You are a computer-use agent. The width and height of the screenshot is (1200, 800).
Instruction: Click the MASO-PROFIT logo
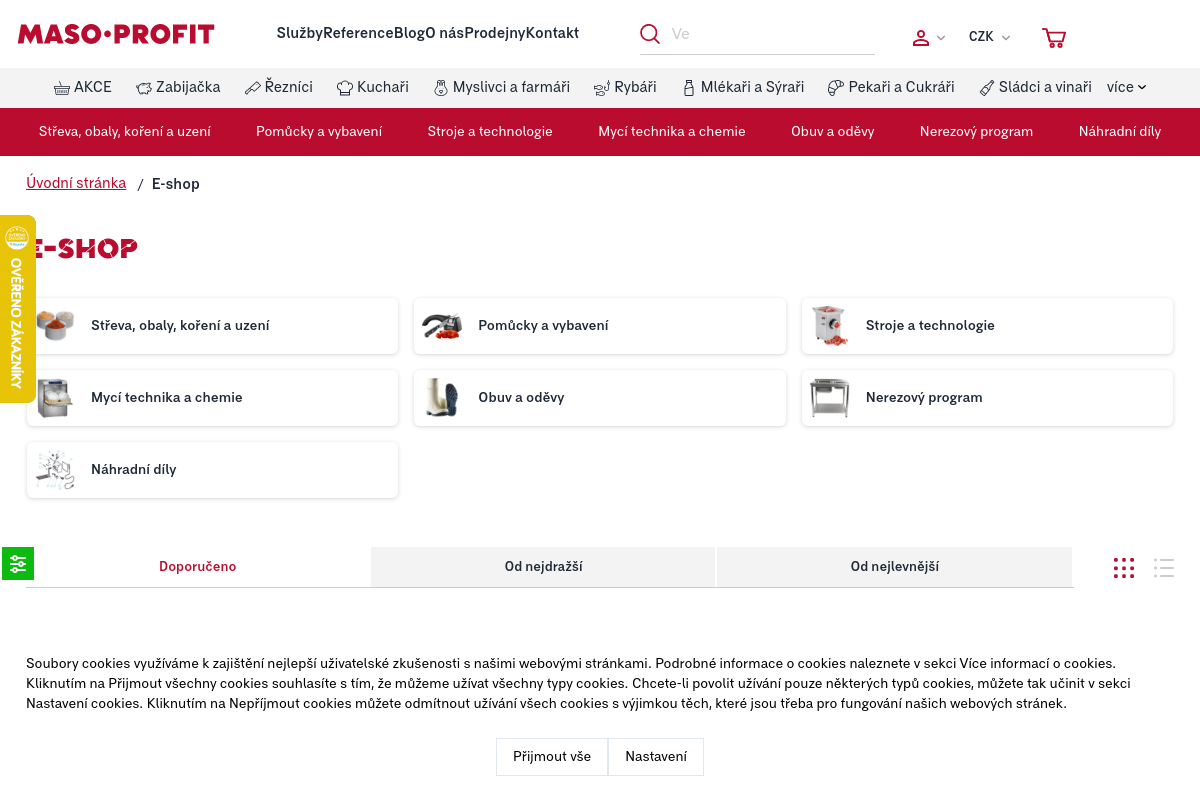116,34
